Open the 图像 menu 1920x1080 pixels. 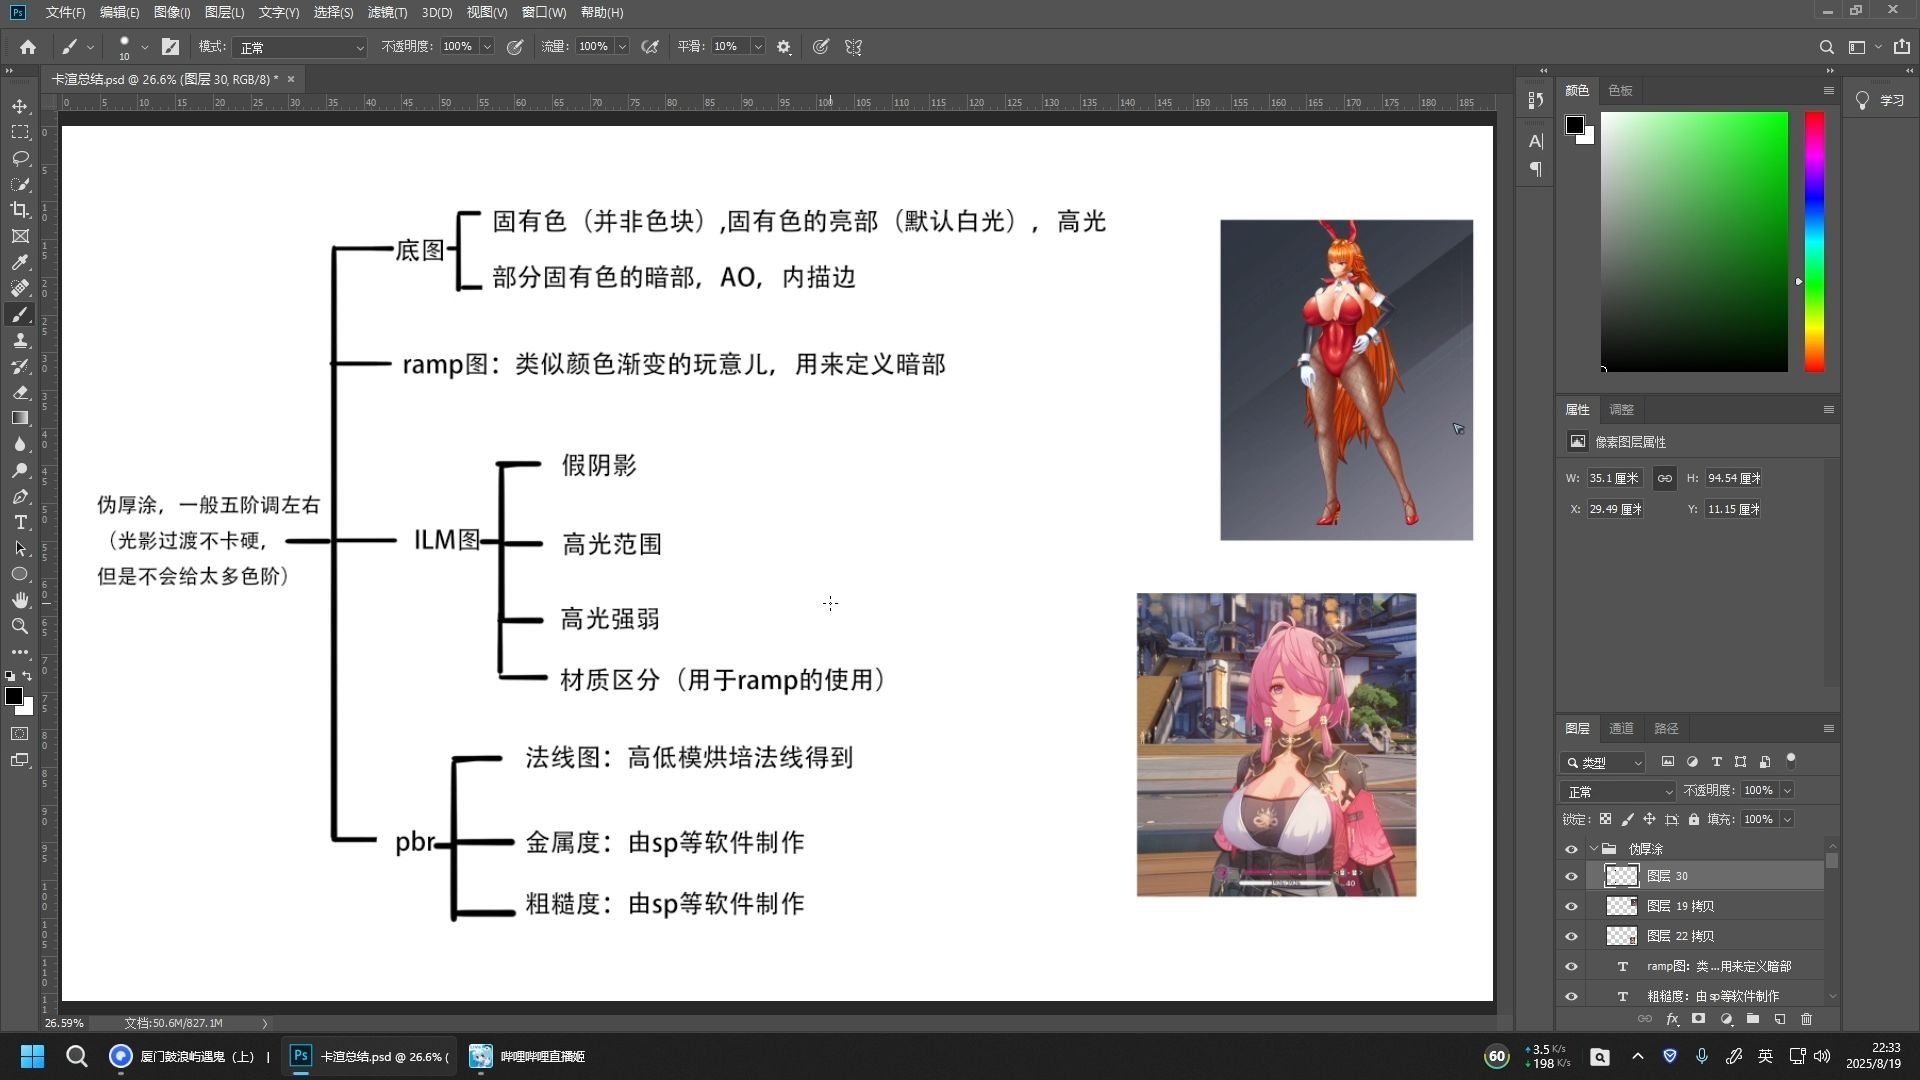(172, 12)
